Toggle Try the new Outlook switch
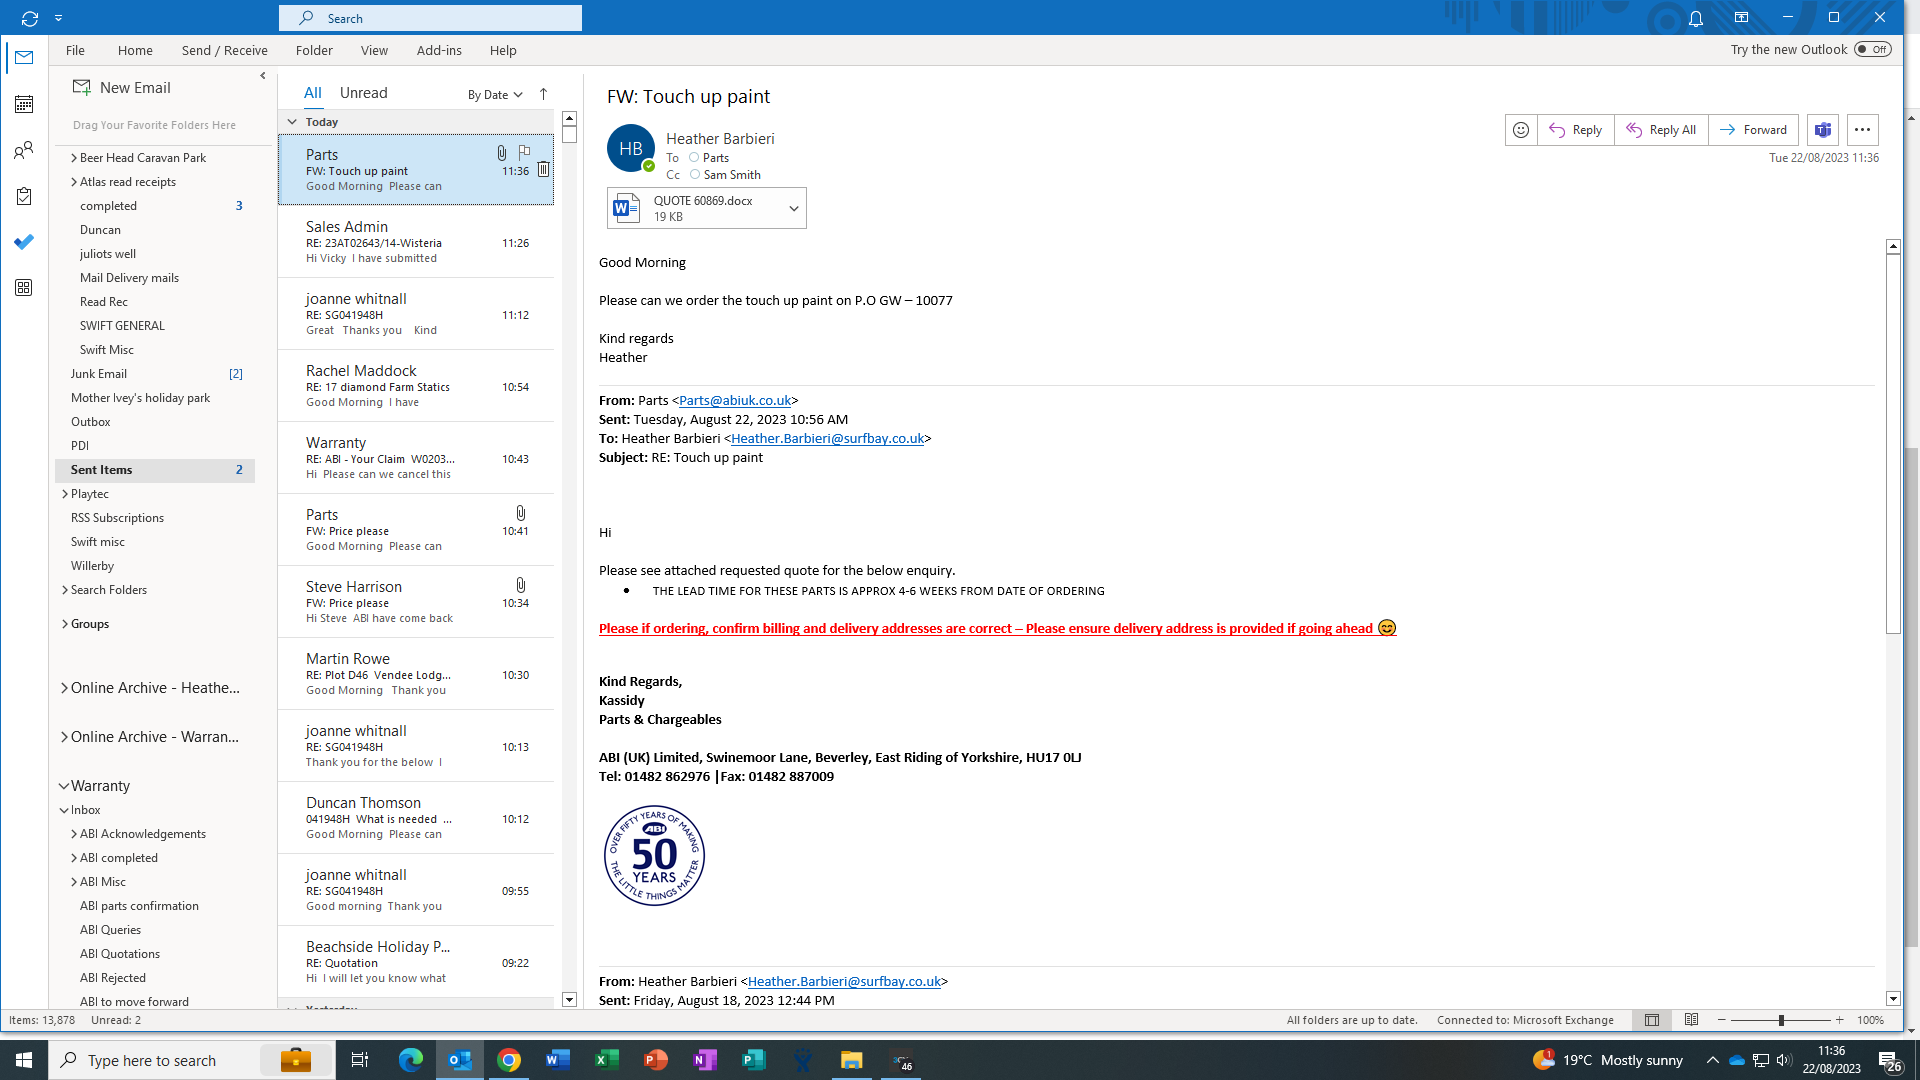1920x1080 pixels. [1872, 49]
